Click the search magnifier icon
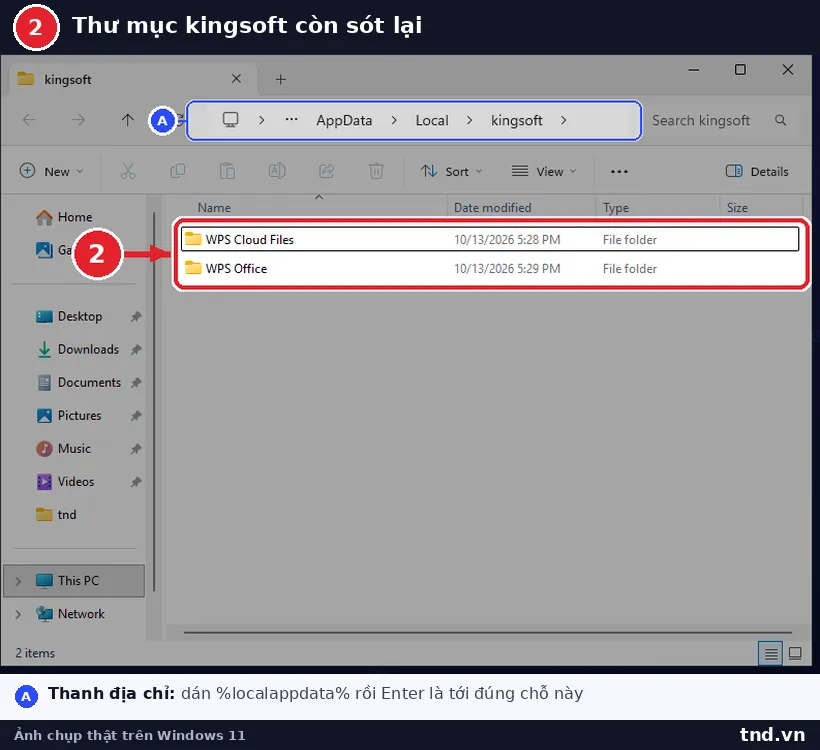The width and height of the screenshot is (820, 750). click(x=781, y=120)
